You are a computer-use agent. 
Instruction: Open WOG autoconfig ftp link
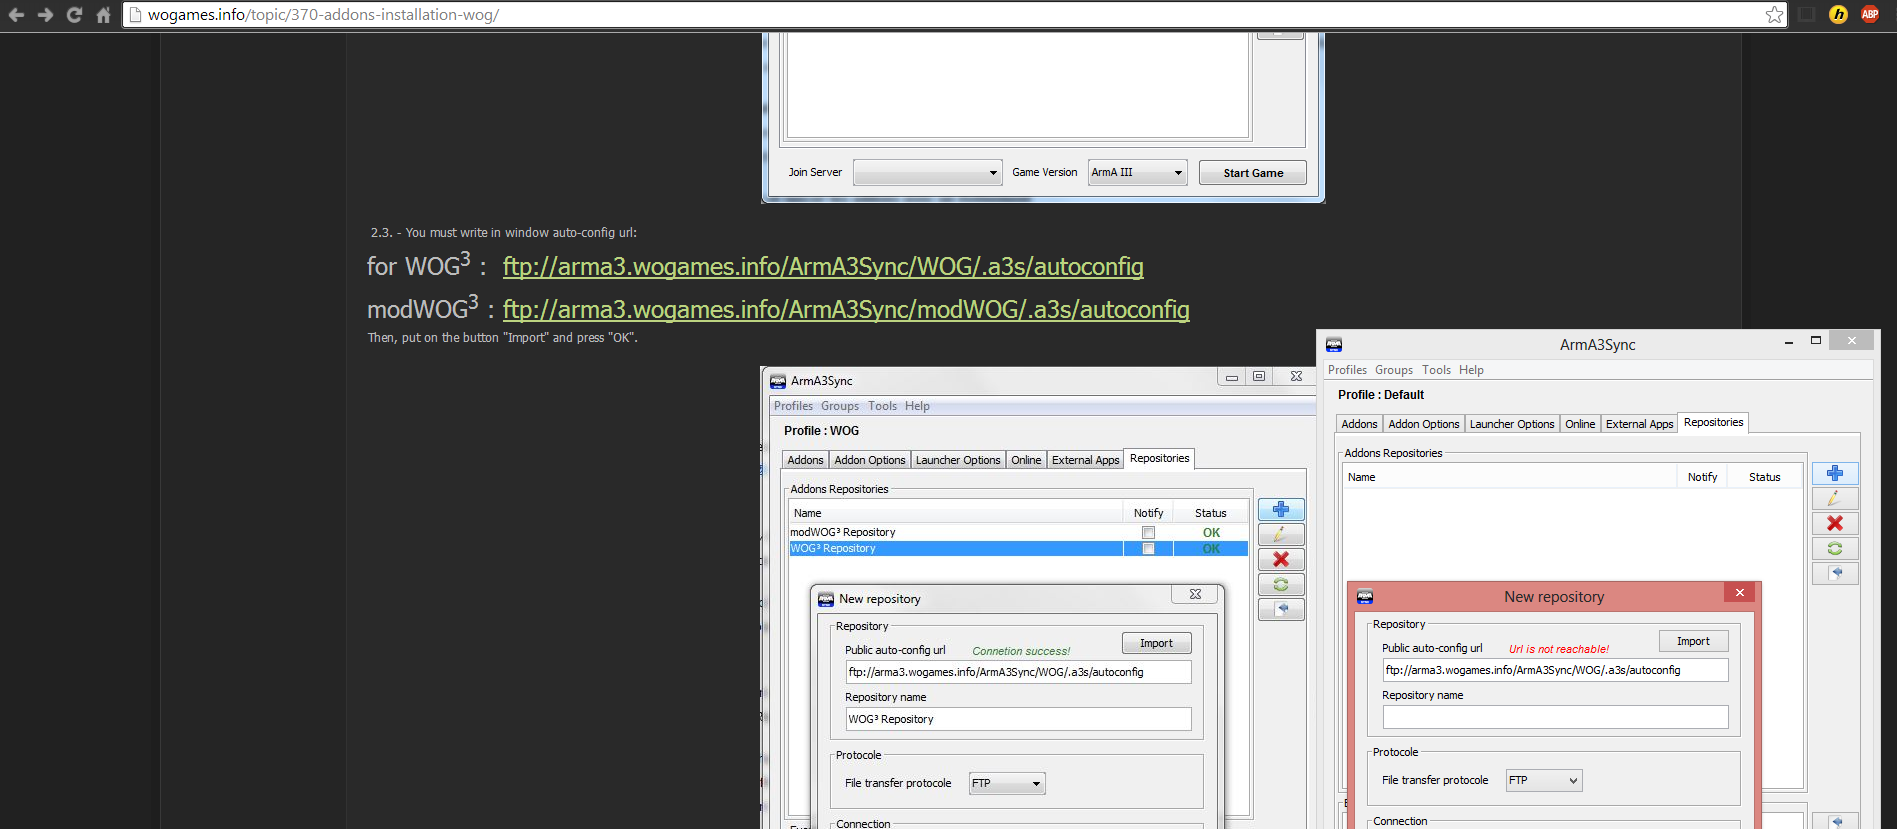tap(823, 267)
